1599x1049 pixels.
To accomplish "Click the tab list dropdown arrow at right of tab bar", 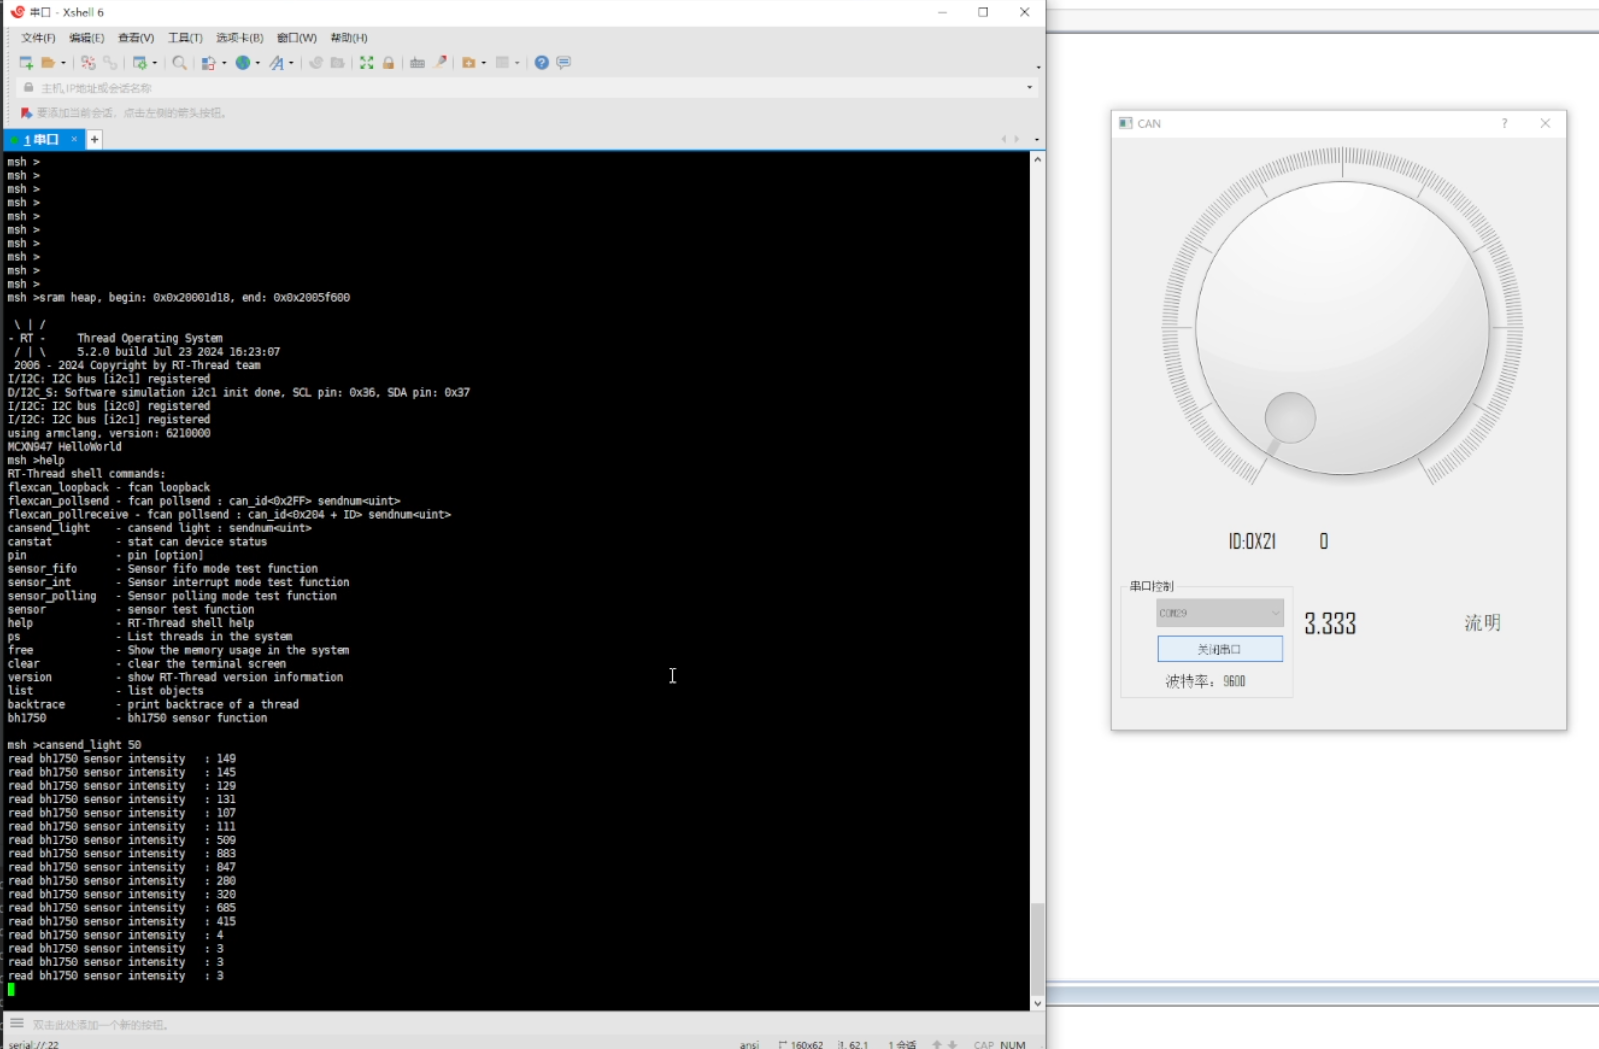I will click(1036, 140).
